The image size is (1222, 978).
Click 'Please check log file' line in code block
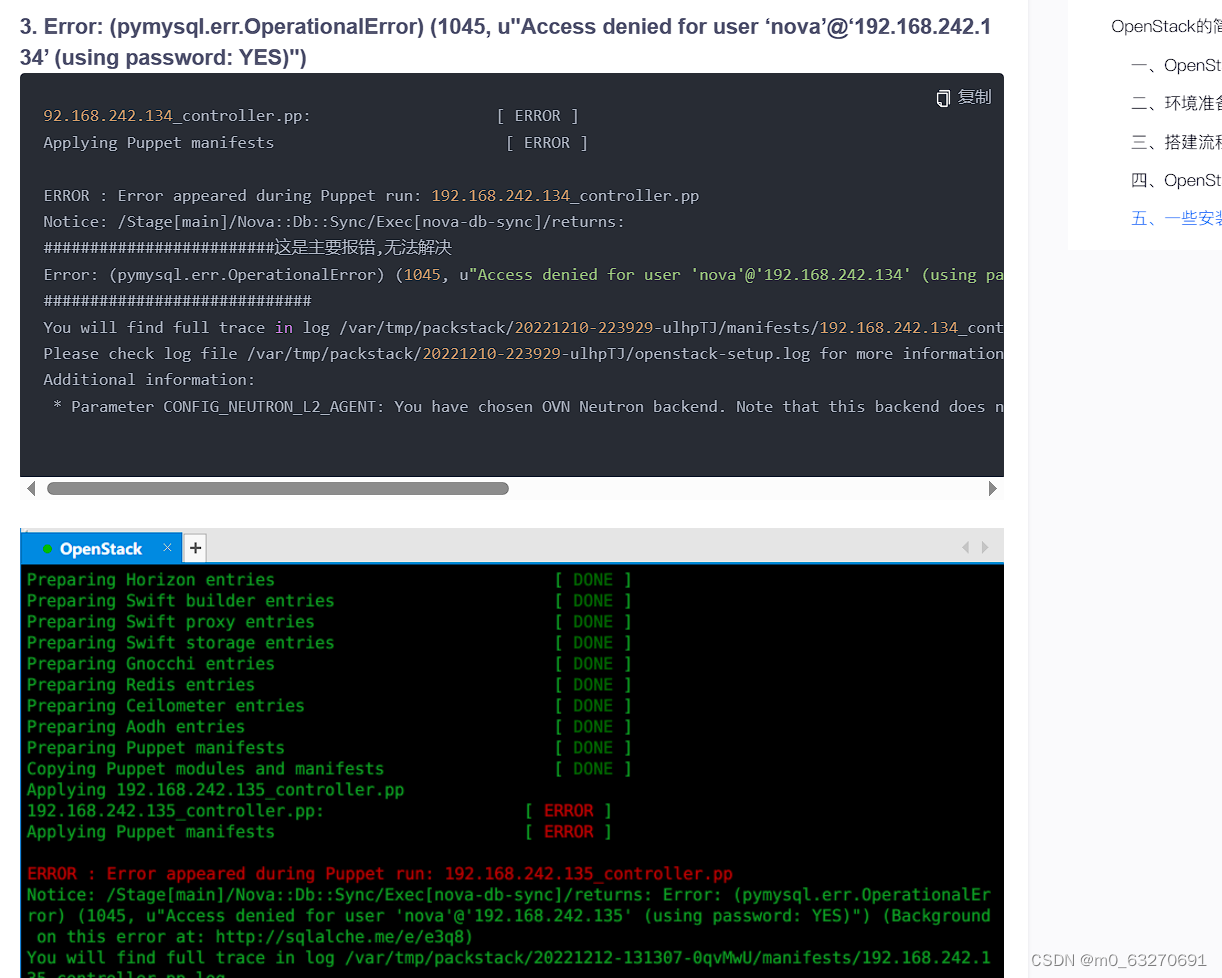(x=523, y=354)
